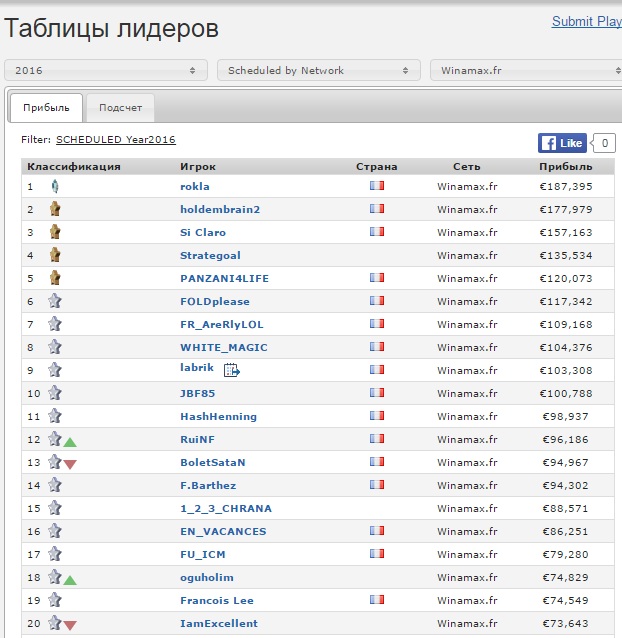622x638 pixels.
Task: Open player Strategoal's profile
Action: (210, 256)
